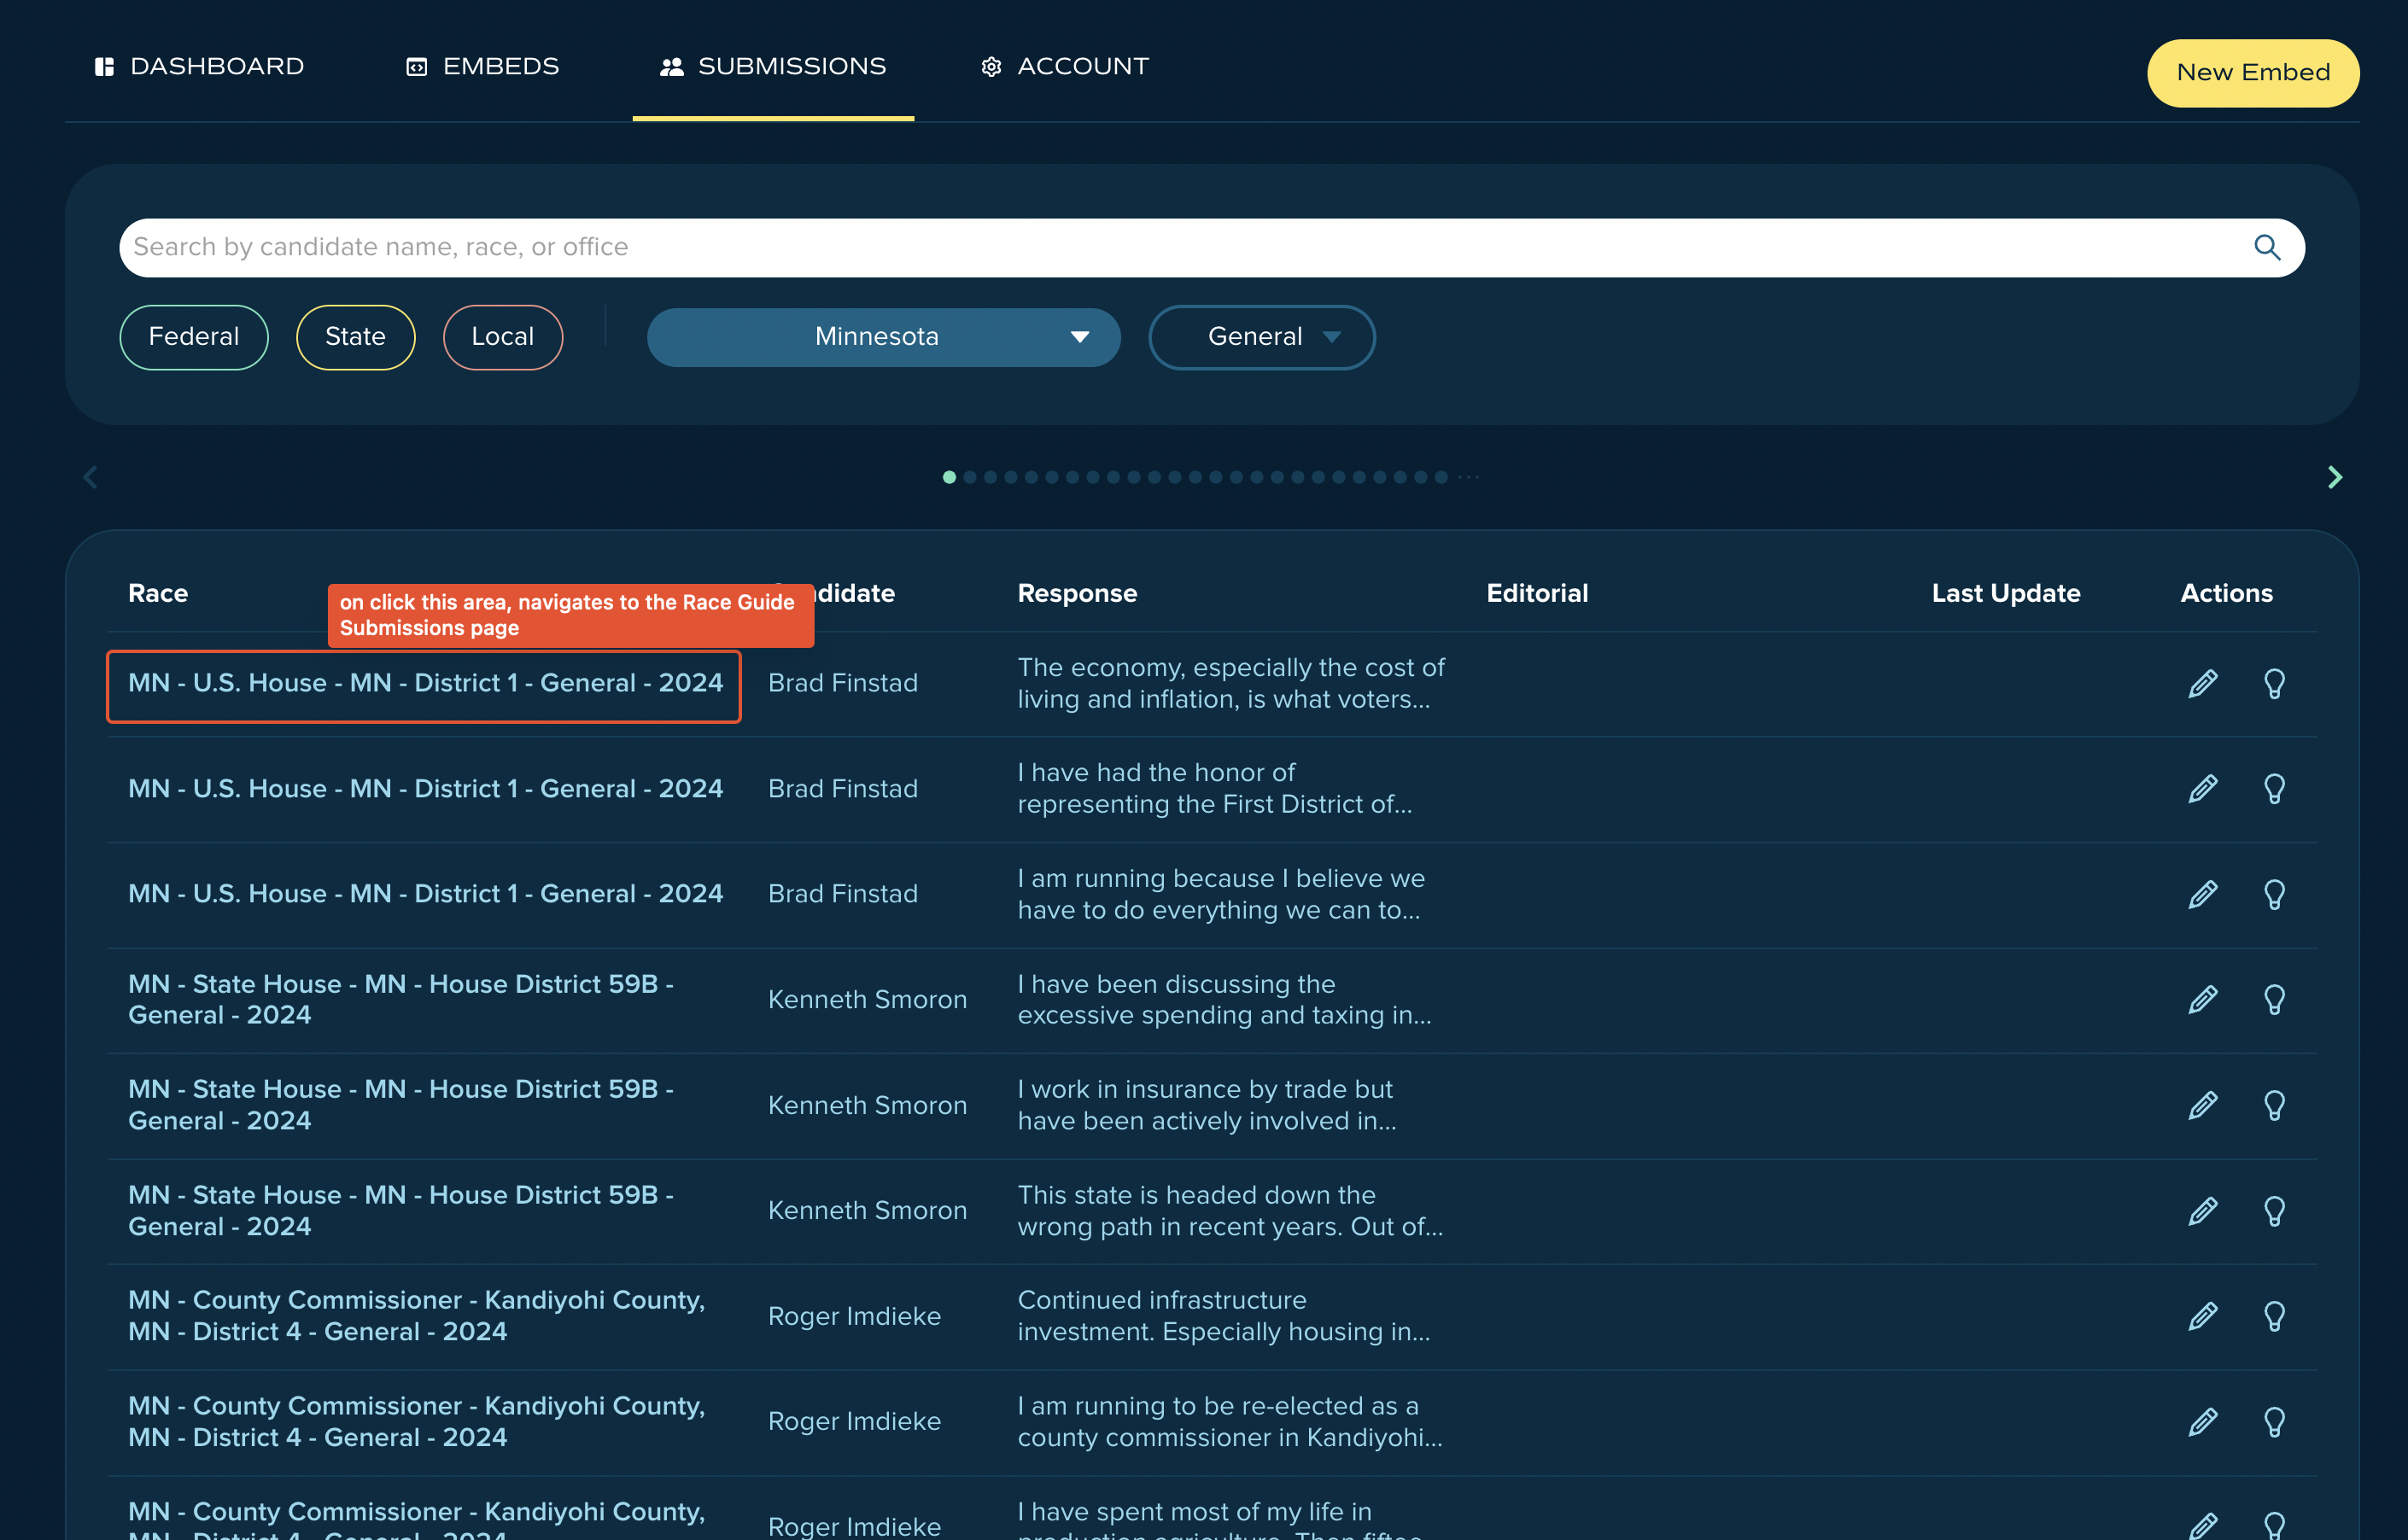Open race link for 'I am running because' row

(x=425, y=894)
